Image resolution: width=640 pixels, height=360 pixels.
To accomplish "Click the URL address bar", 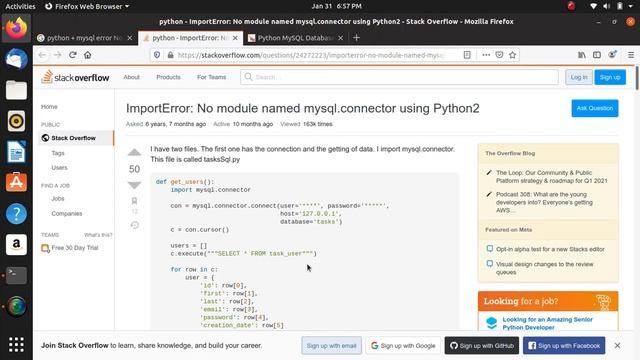I will click(311, 55).
